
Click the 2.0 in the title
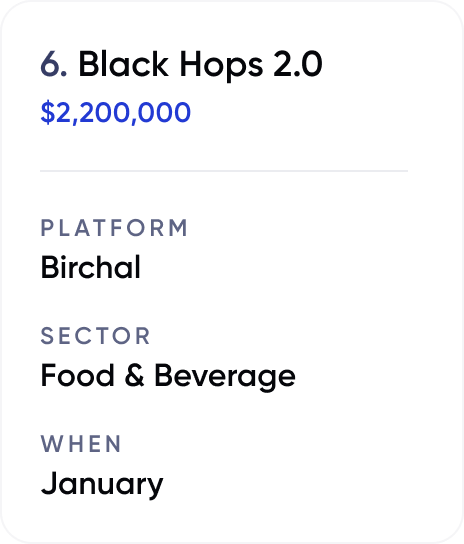298,64
